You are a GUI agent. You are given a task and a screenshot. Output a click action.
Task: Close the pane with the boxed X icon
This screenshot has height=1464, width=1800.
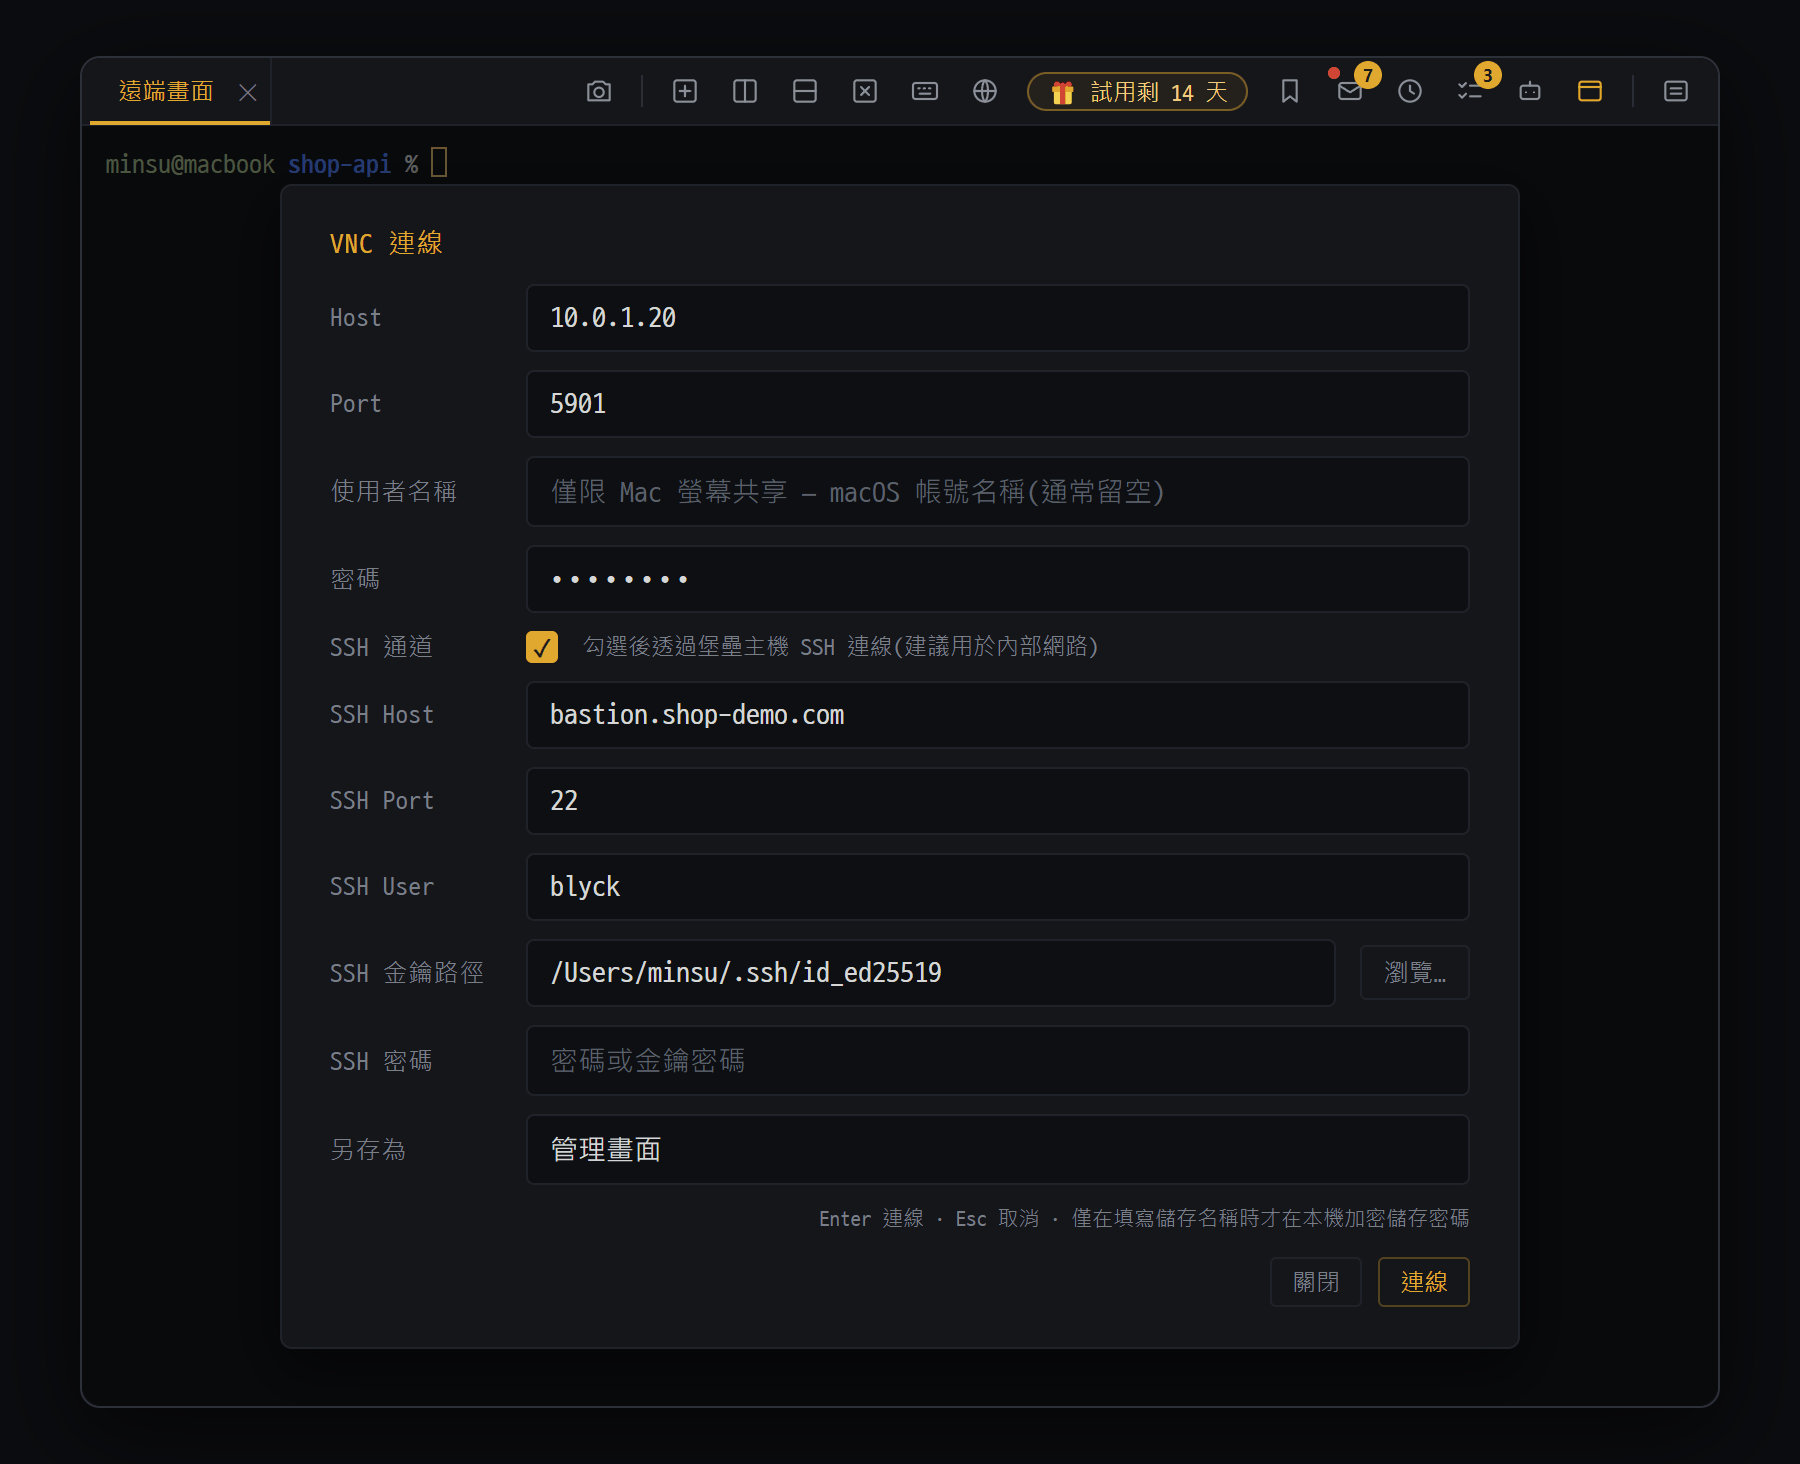pyautogui.click(x=865, y=92)
